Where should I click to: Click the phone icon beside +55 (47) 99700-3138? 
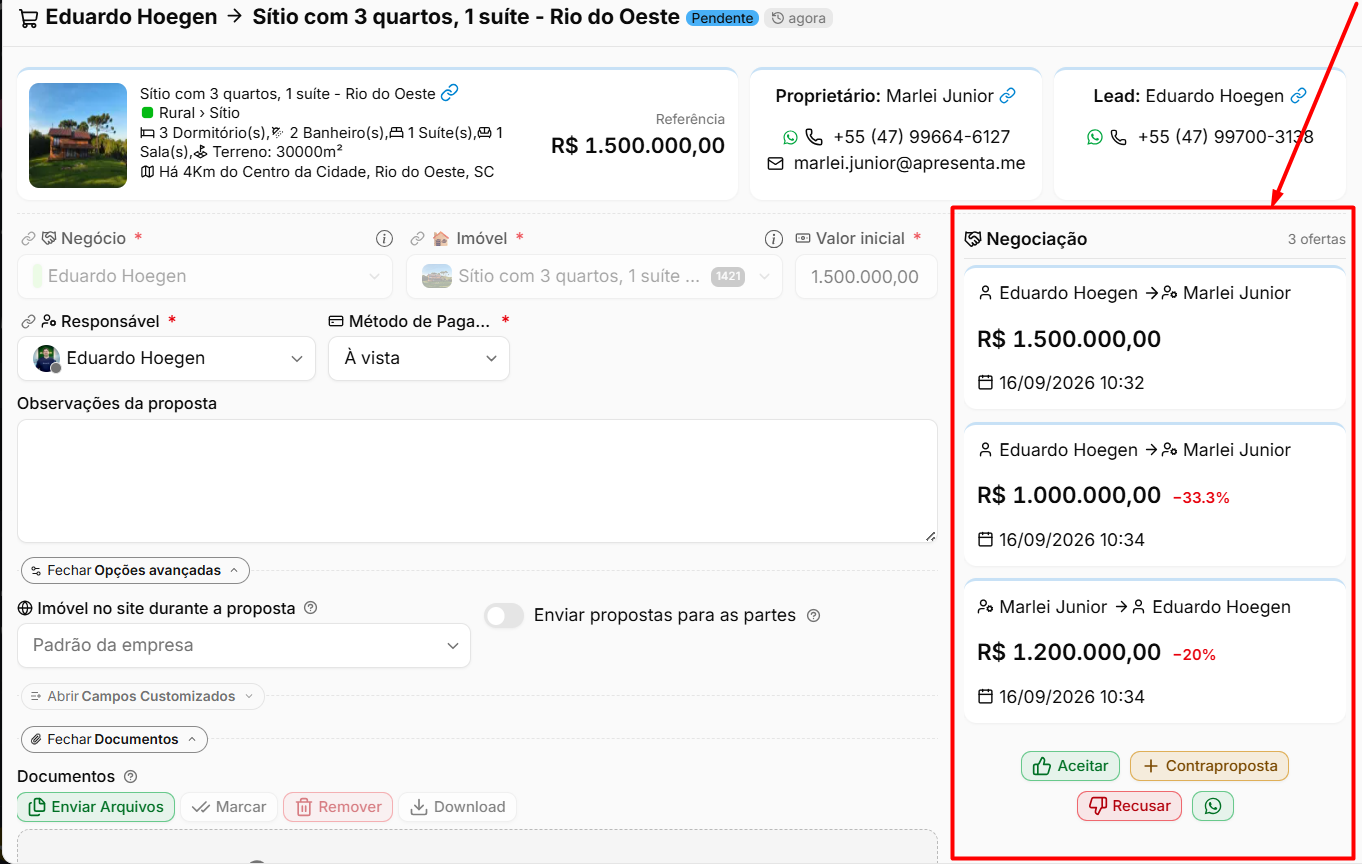coord(1119,137)
